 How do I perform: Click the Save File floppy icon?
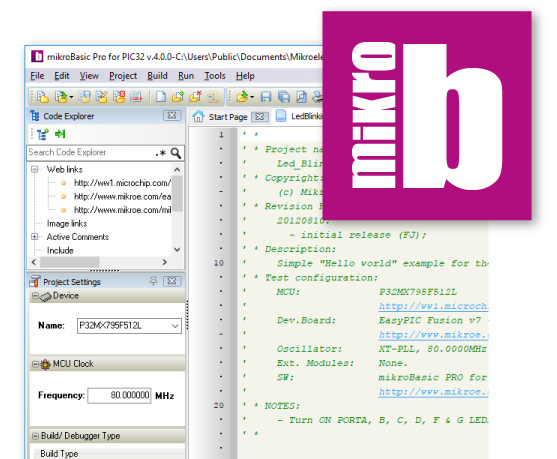click(x=266, y=97)
